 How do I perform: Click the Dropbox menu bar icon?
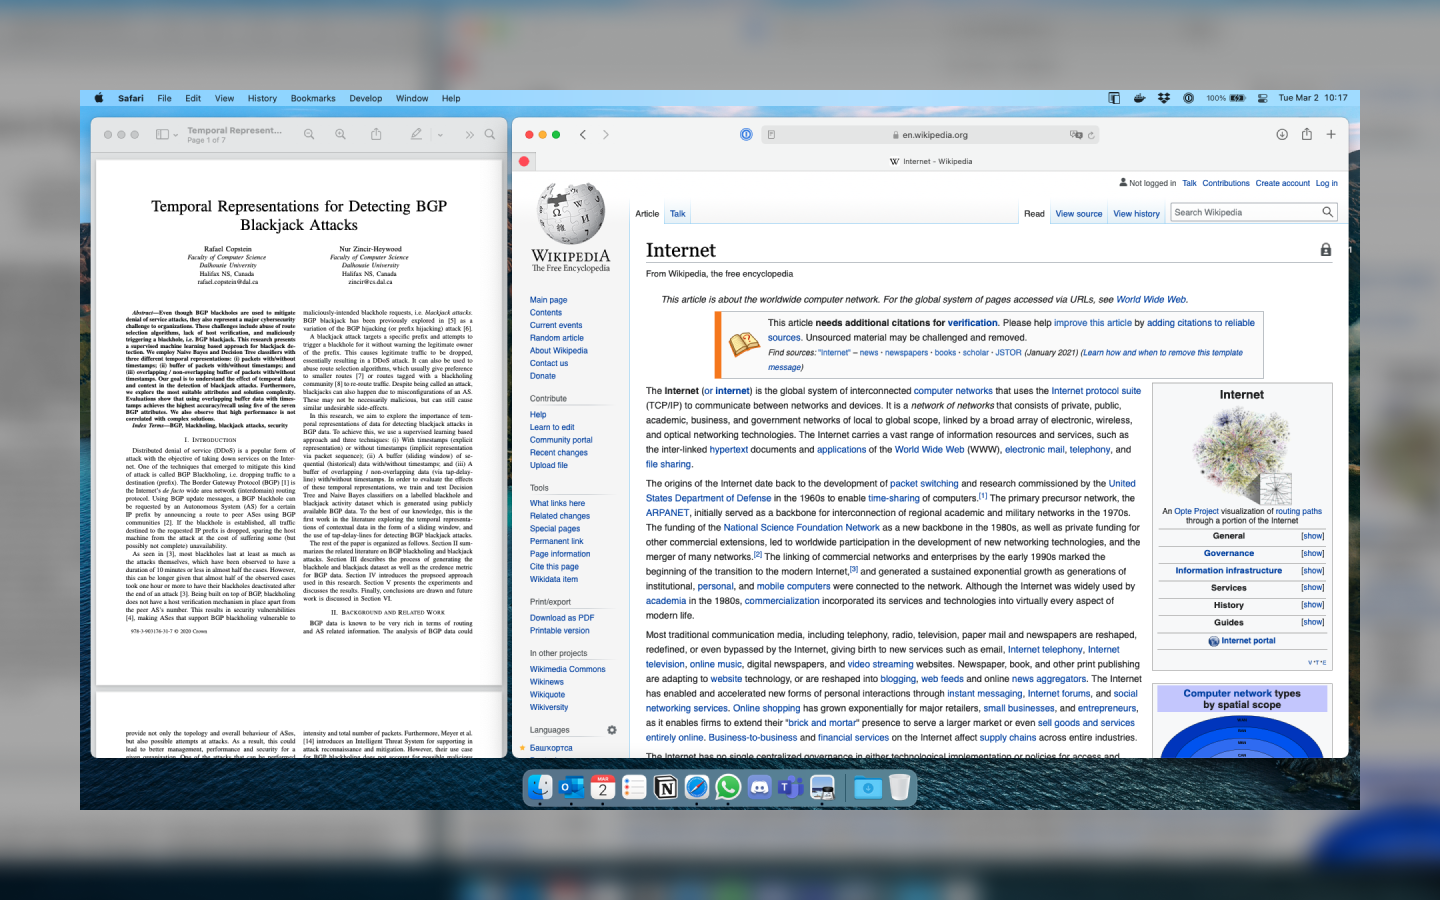pos(1164,98)
